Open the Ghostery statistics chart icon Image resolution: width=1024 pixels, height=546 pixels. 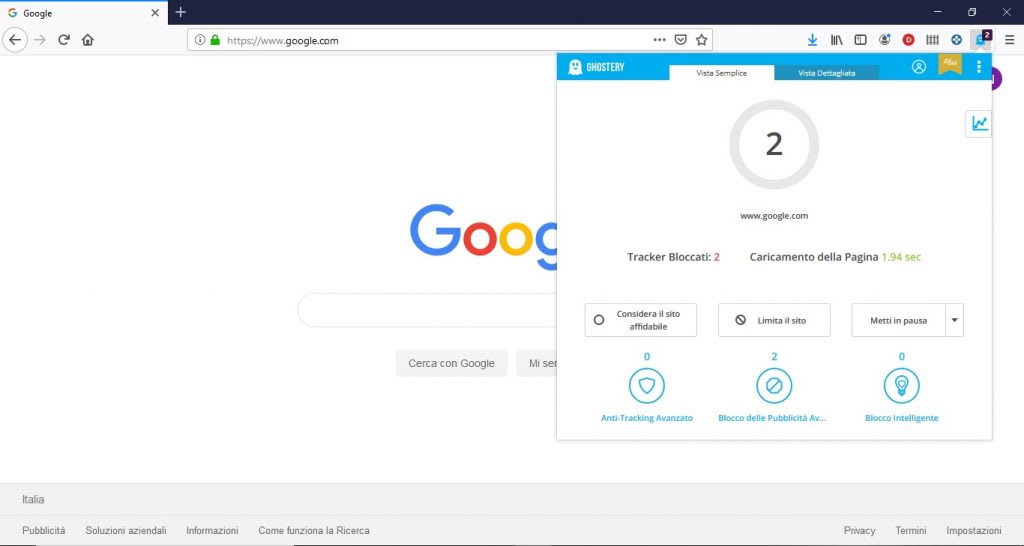click(979, 123)
